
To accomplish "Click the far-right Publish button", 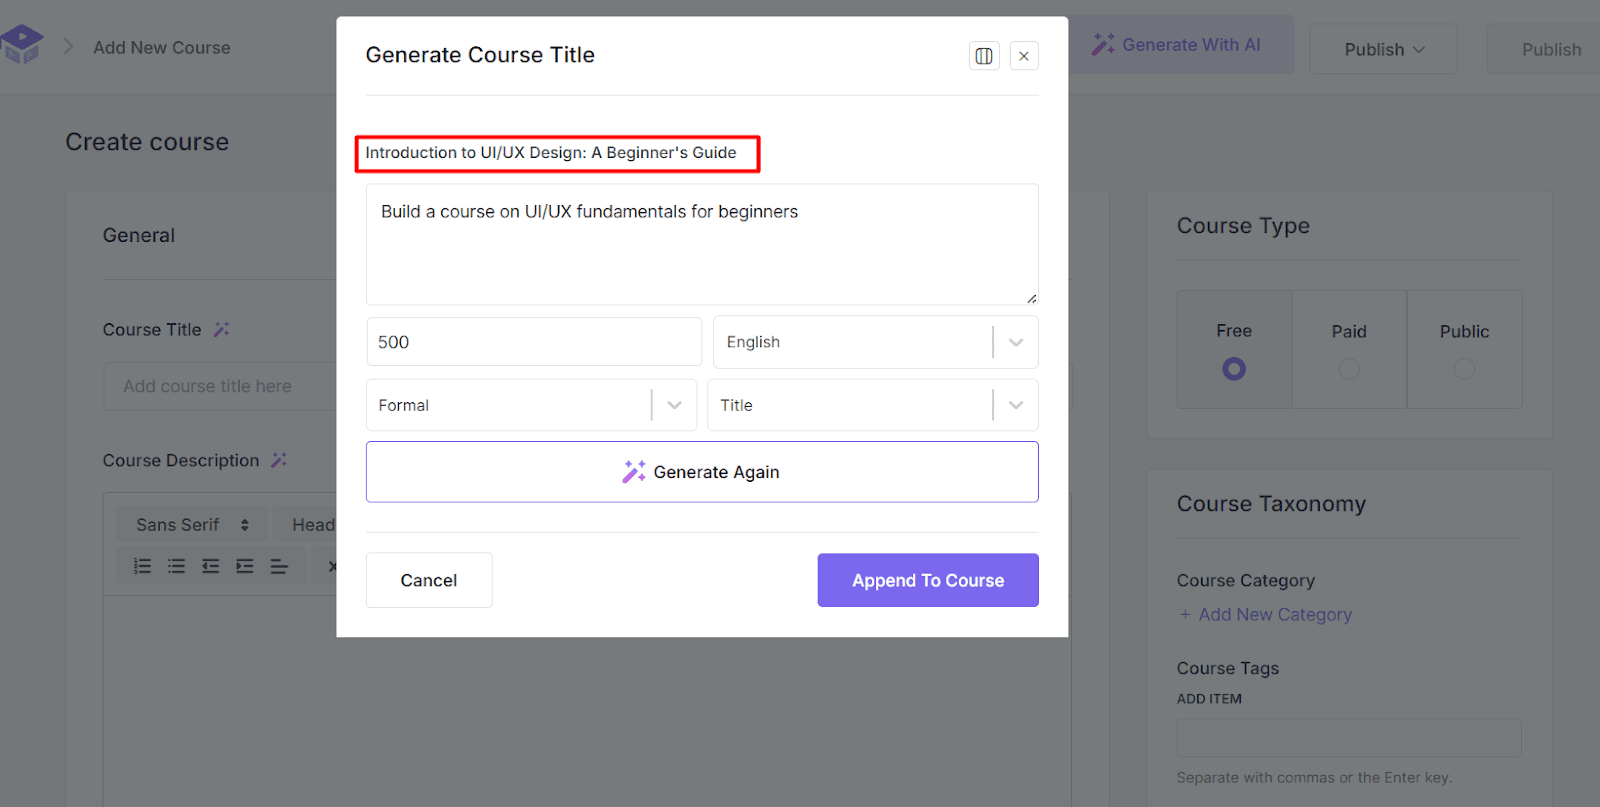I will (x=1544, y=49).
